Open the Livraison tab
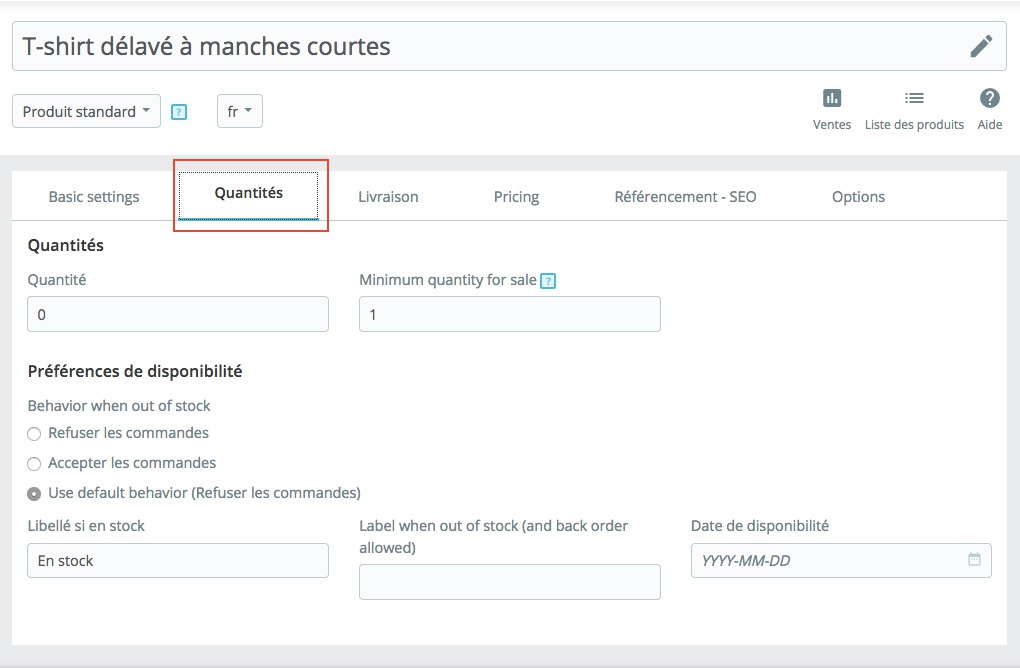Image resolution: width=1020 pixels, height=668 pixels. tap(388, 197)
